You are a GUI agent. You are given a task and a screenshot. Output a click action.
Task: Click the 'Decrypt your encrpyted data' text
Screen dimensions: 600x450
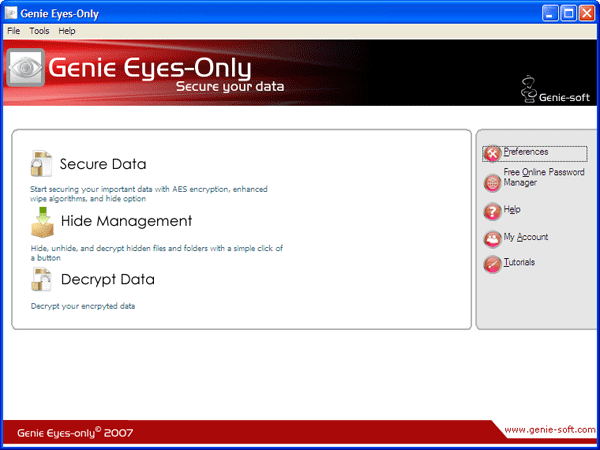(83, 306)
